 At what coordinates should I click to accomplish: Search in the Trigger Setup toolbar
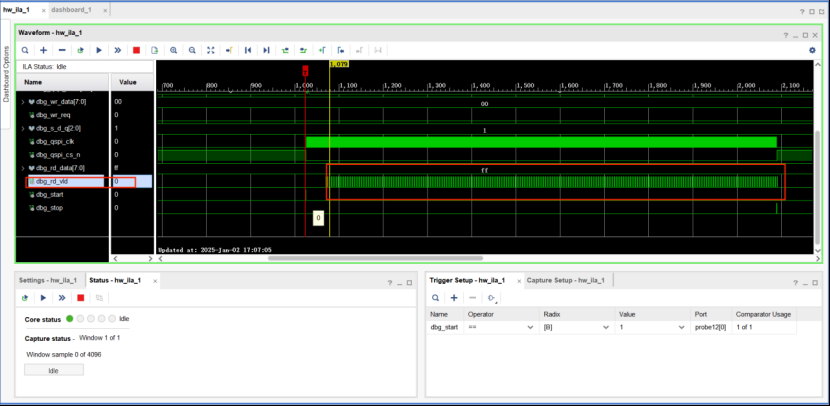click(x=435, y=298)
